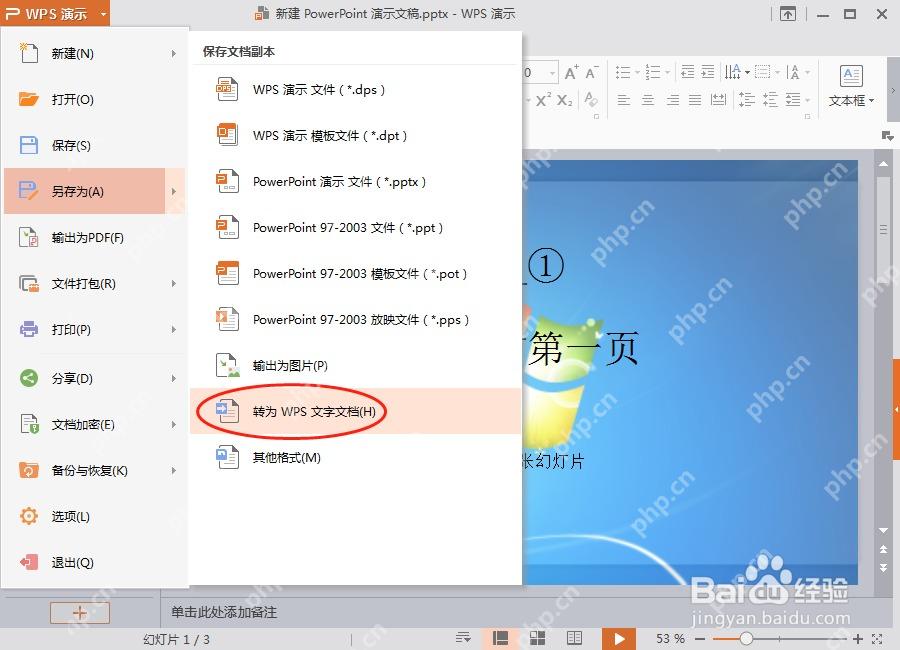Open 选项(L) settings entry
This screenshot has height=650, width=900.
point(94,516)
